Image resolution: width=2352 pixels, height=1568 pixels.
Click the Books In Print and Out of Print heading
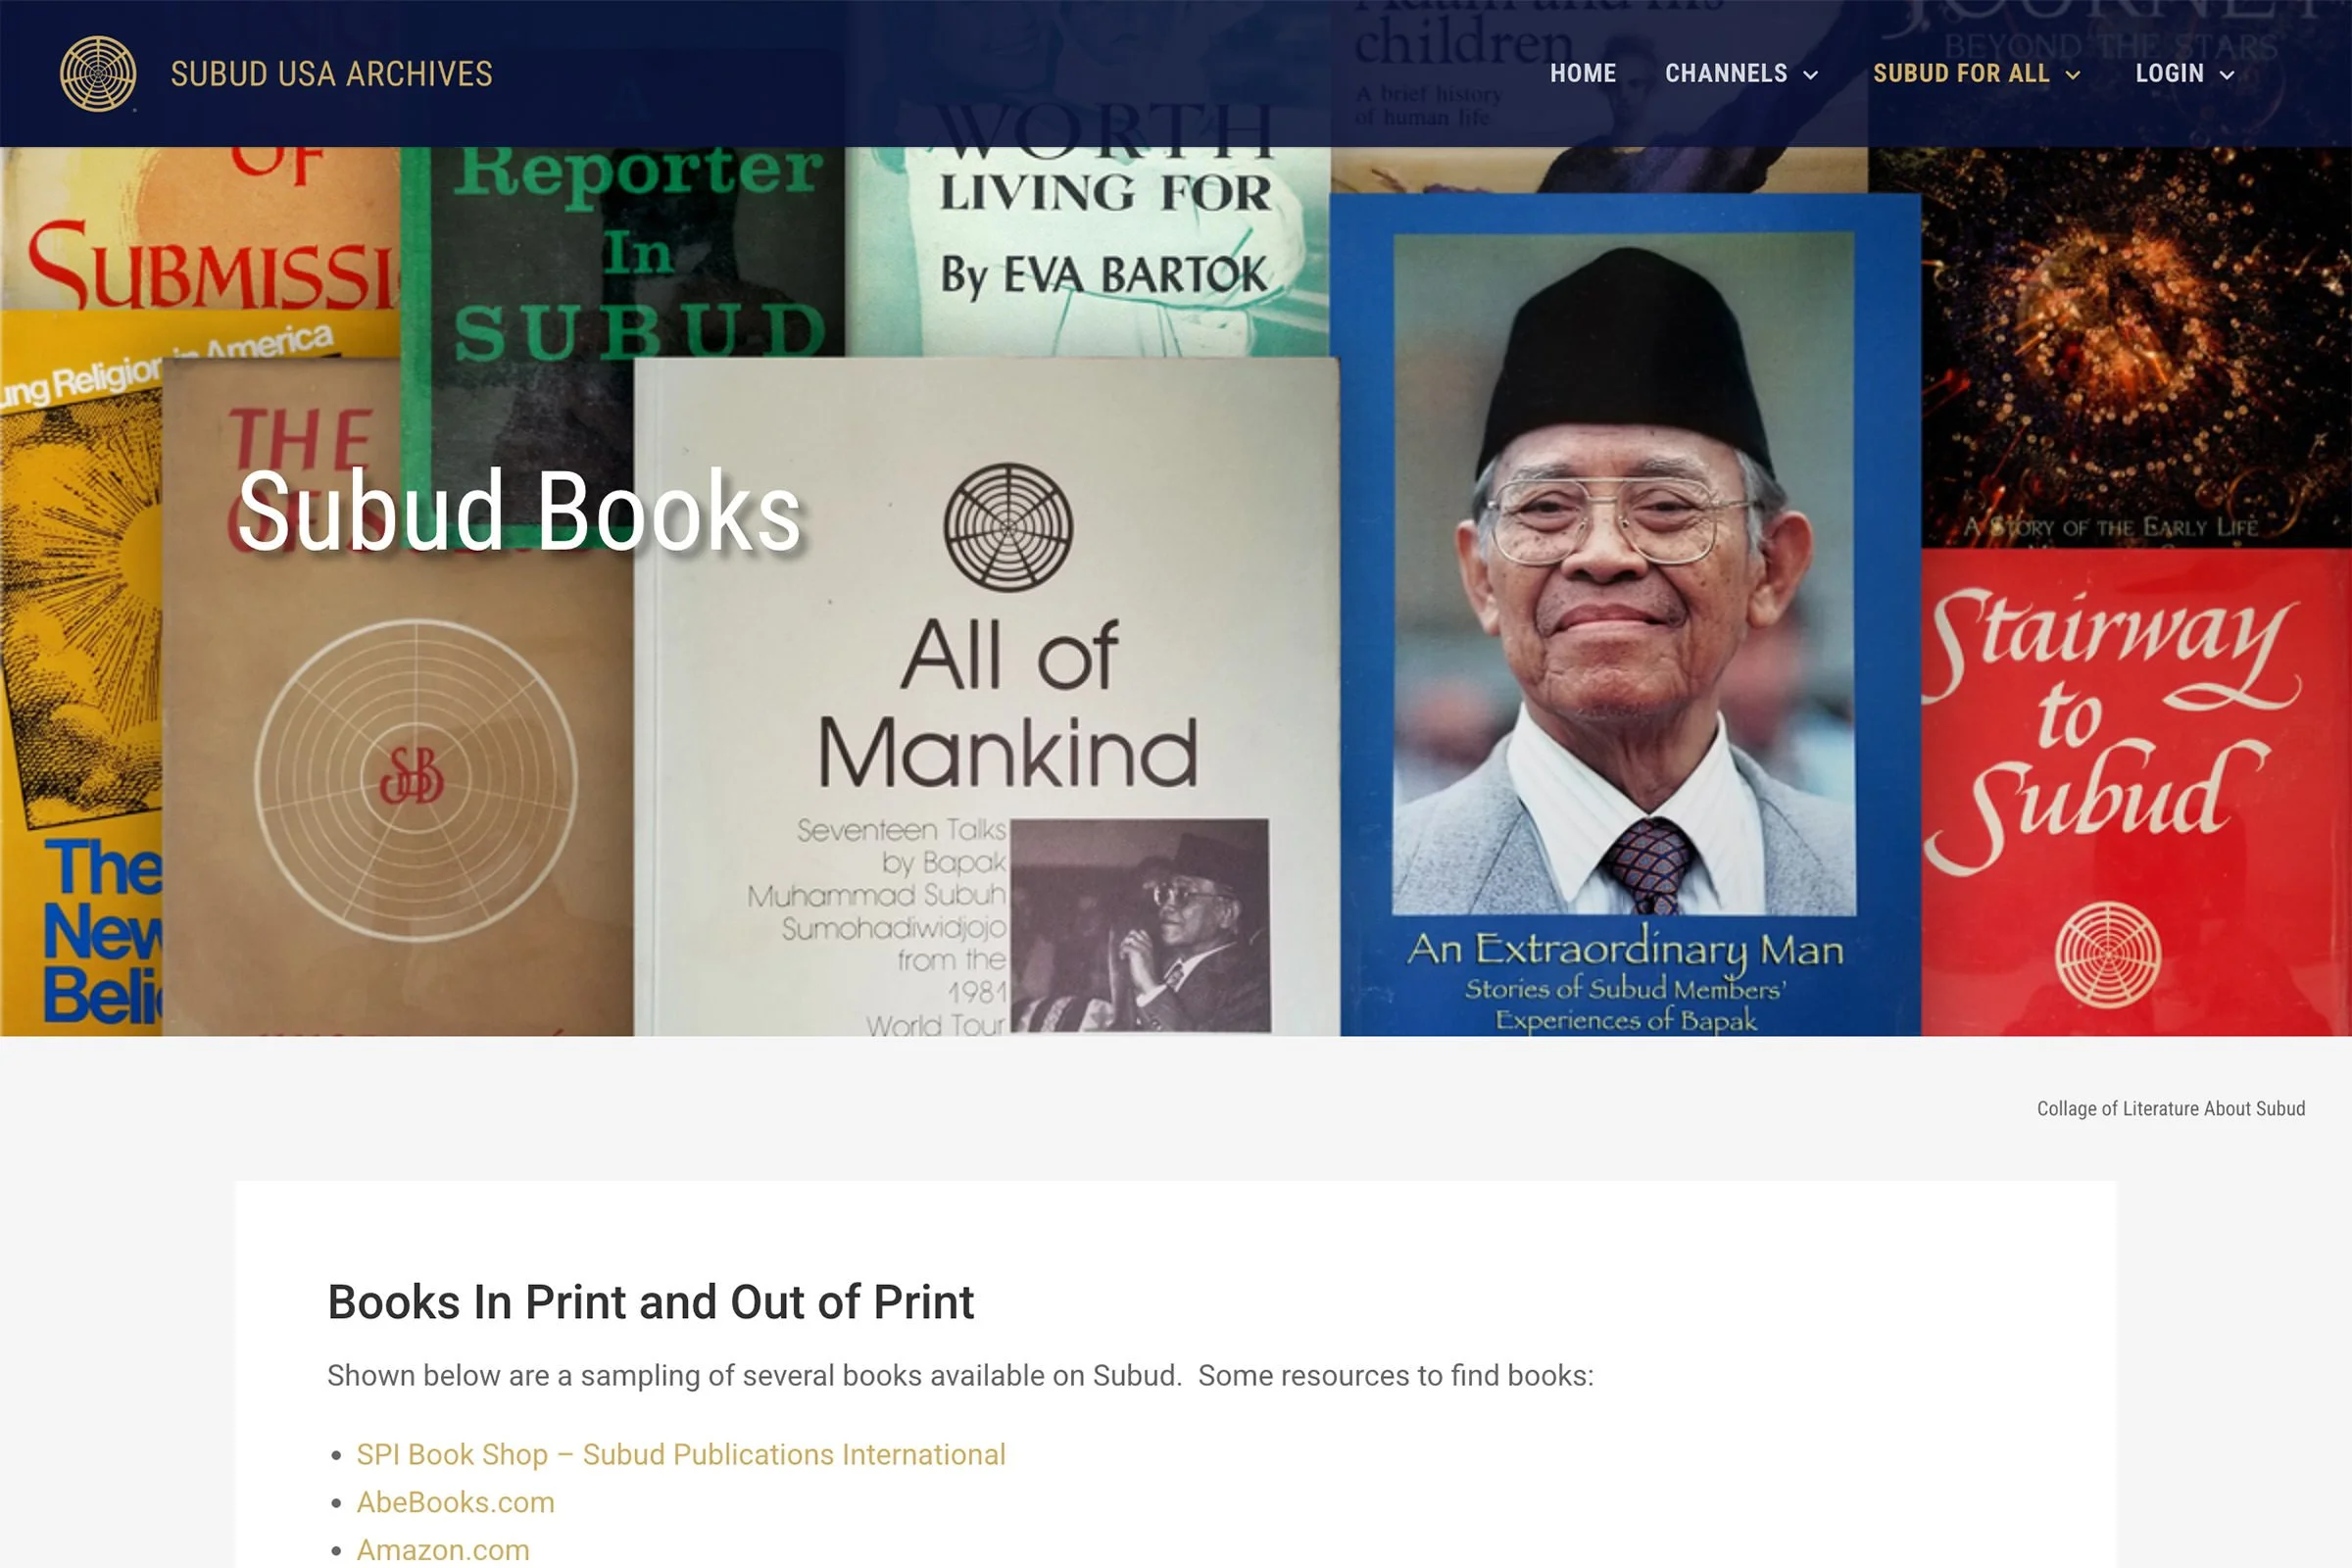[x=650, y=1302]
